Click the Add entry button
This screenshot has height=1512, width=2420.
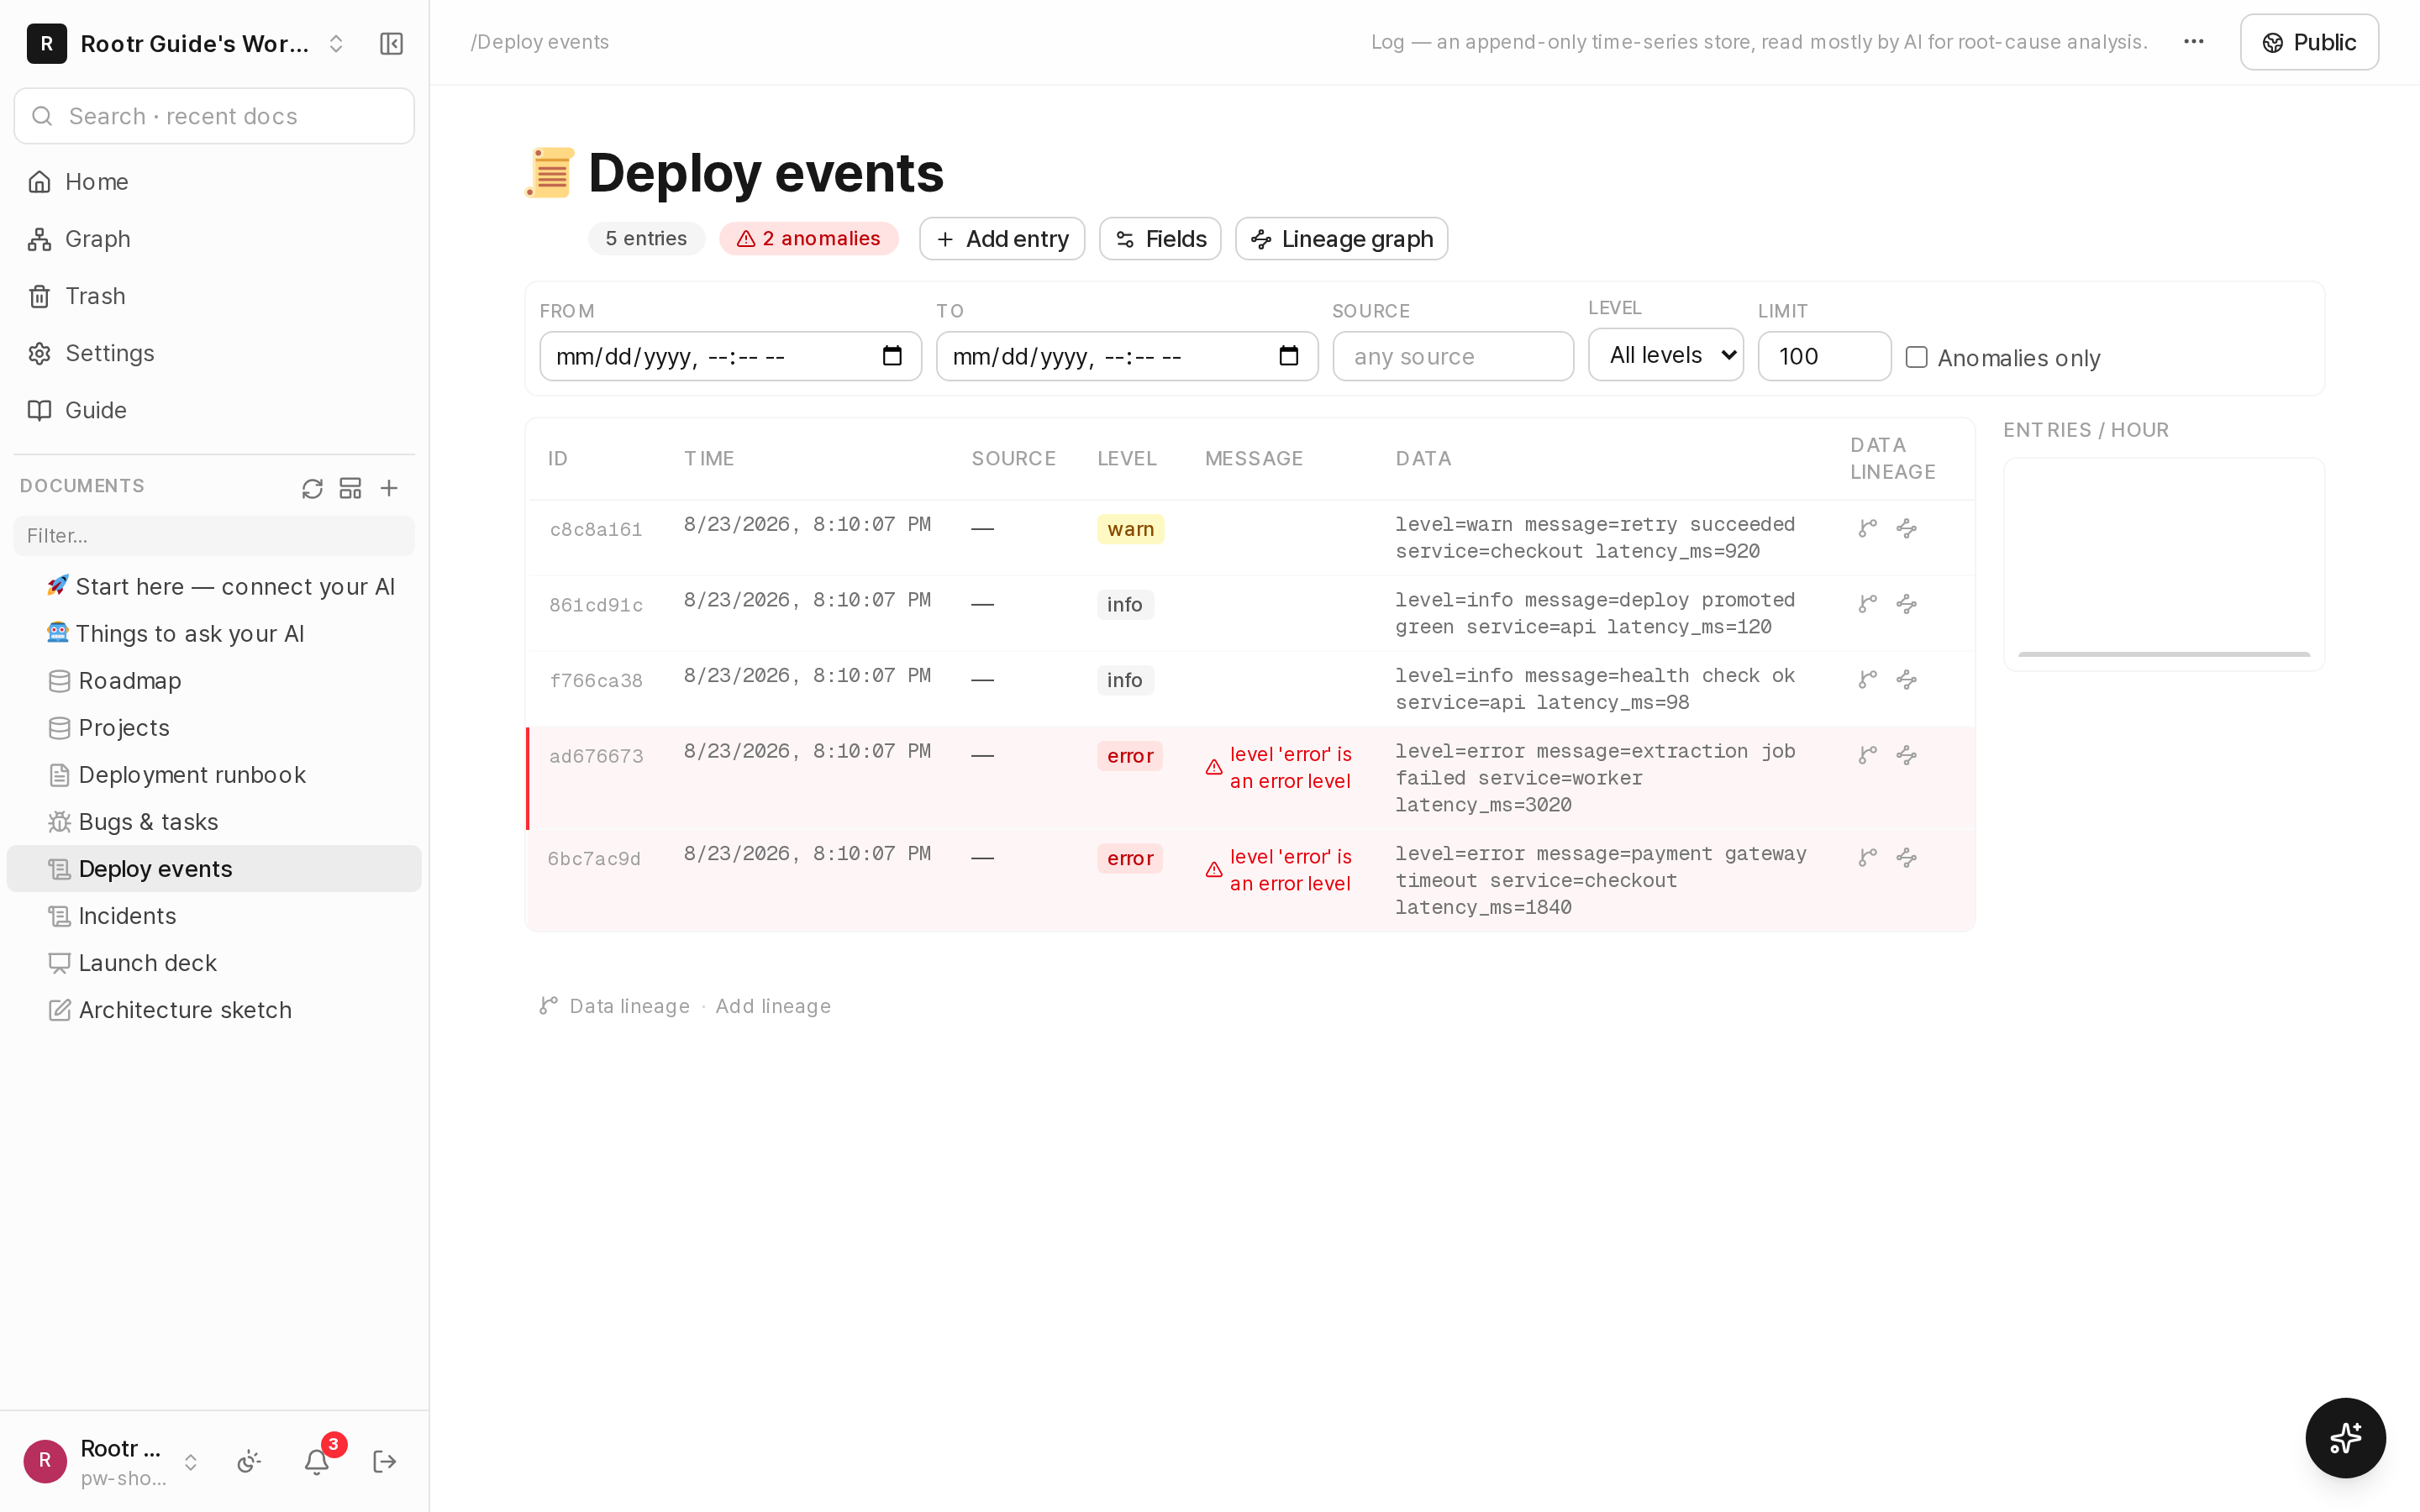[1002, 239]
